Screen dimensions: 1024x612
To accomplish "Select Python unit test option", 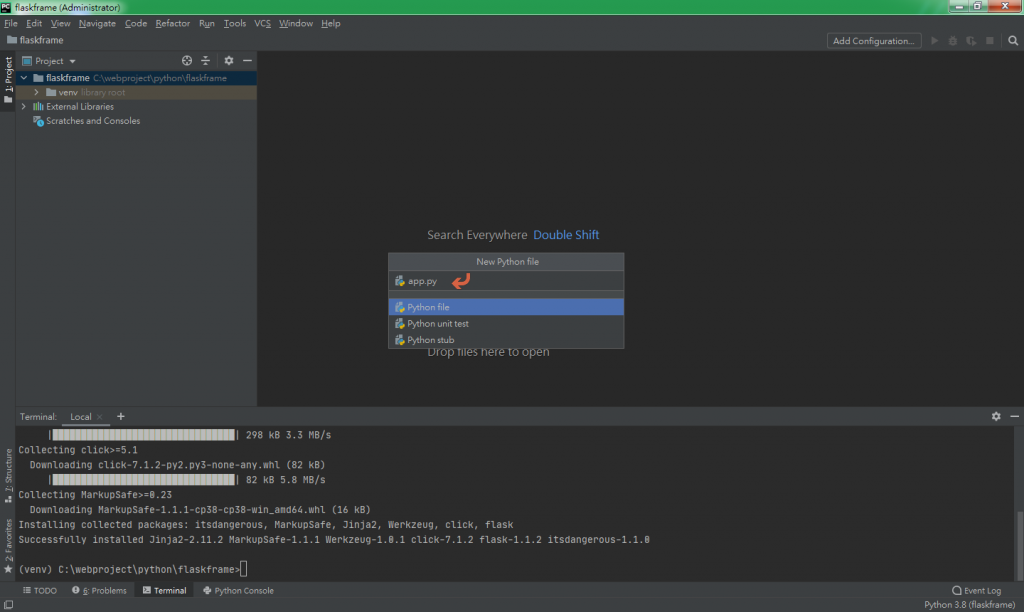I will point(506,323).
